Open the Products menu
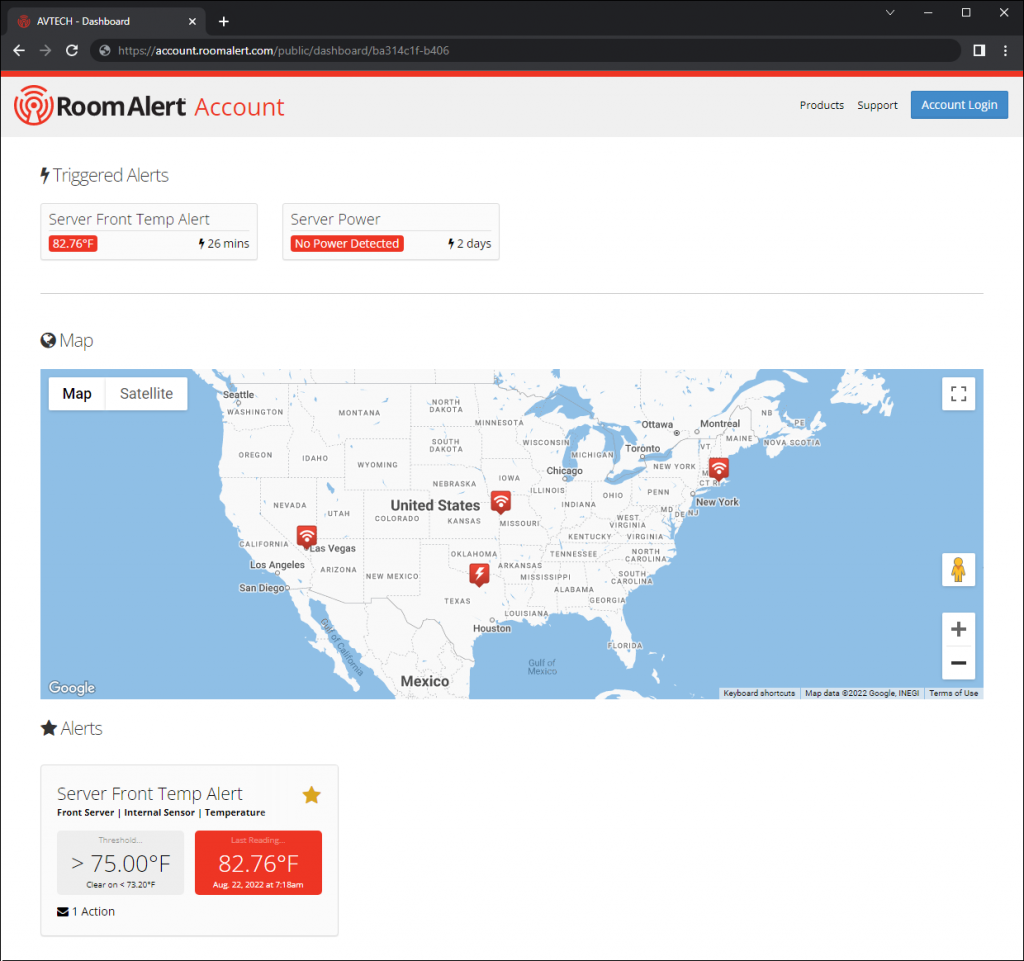The height and width of the screenshot is (961, 1024). (x=821, y=104)
